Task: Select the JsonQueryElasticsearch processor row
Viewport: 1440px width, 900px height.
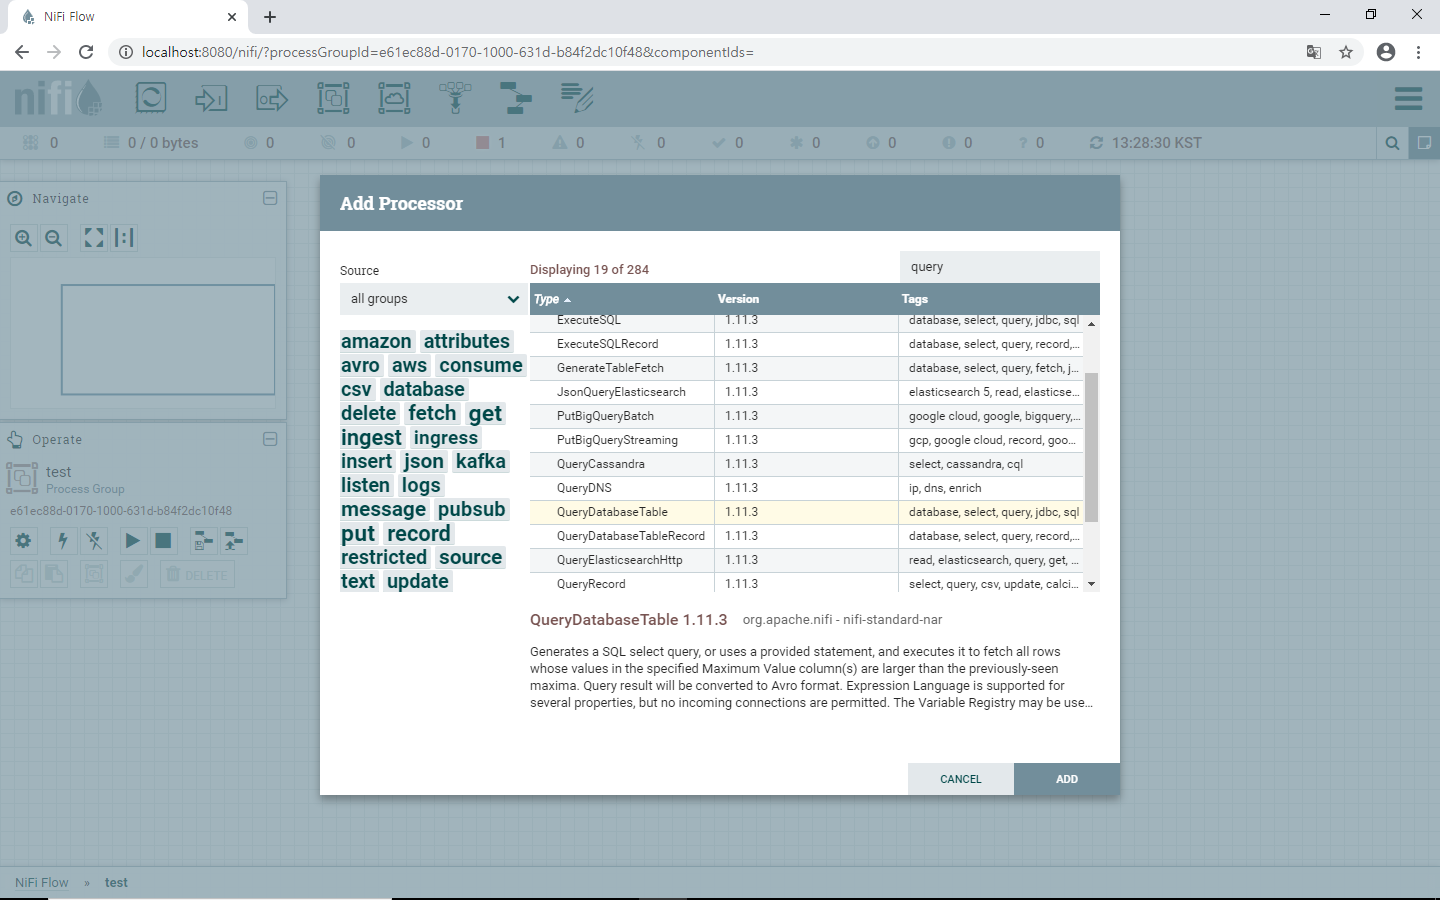Action: tap(806, 392)
